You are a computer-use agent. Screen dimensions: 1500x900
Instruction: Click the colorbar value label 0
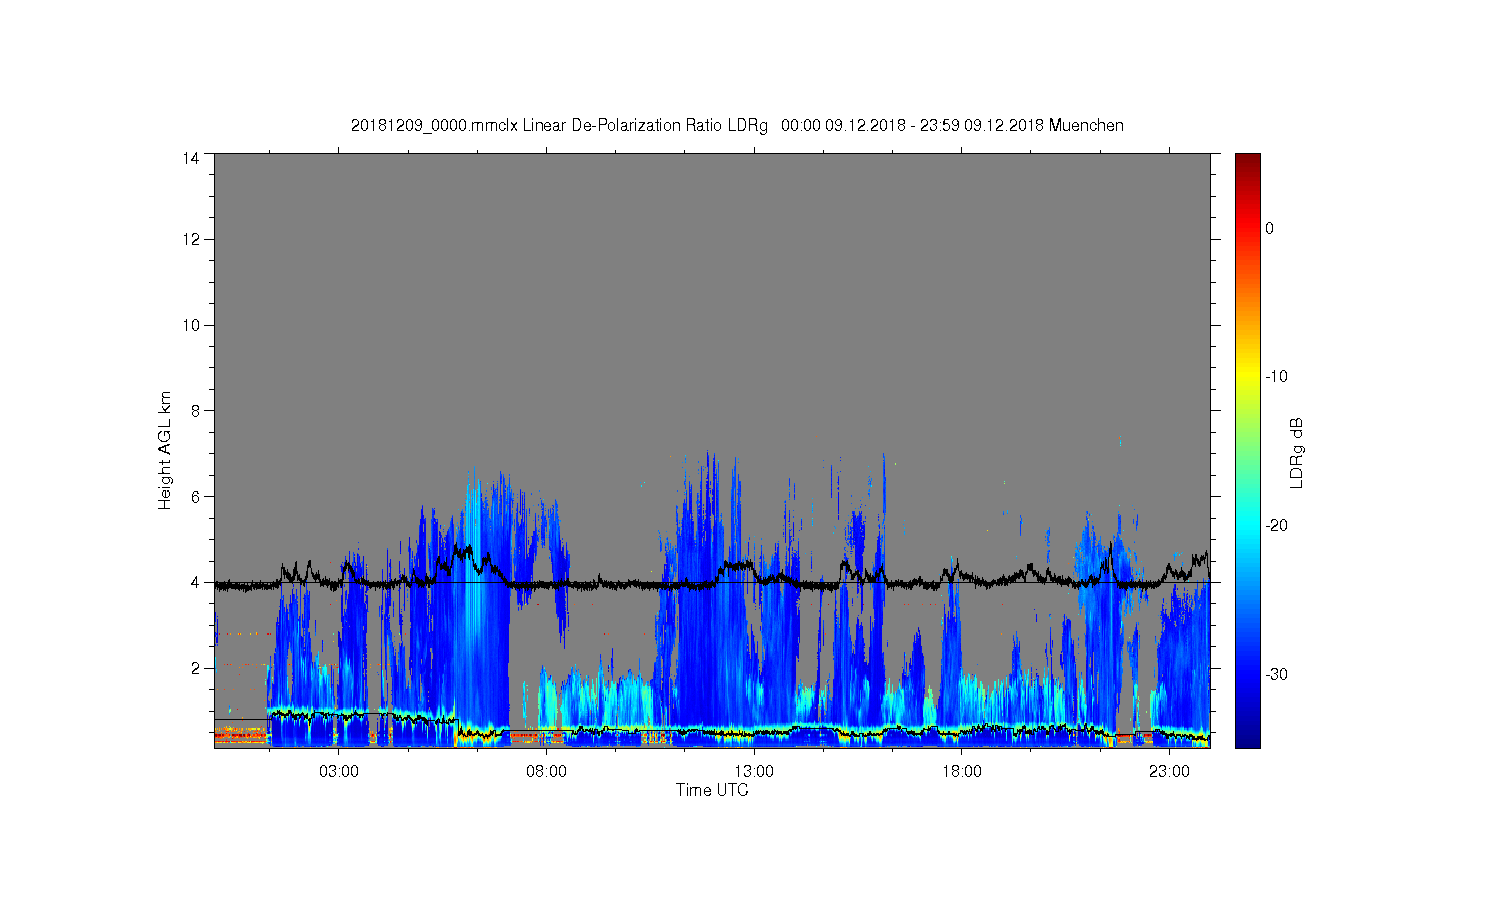point(1269,228)
